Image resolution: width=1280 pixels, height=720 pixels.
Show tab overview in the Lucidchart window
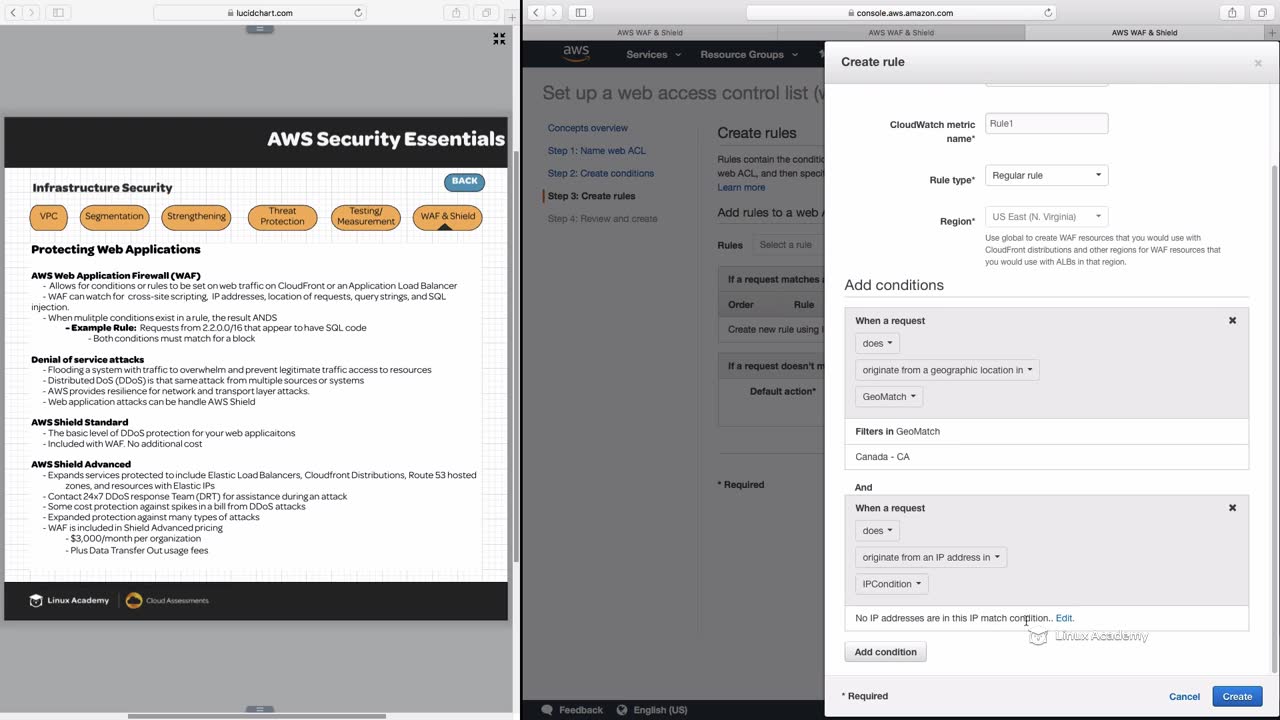(486, 13)
